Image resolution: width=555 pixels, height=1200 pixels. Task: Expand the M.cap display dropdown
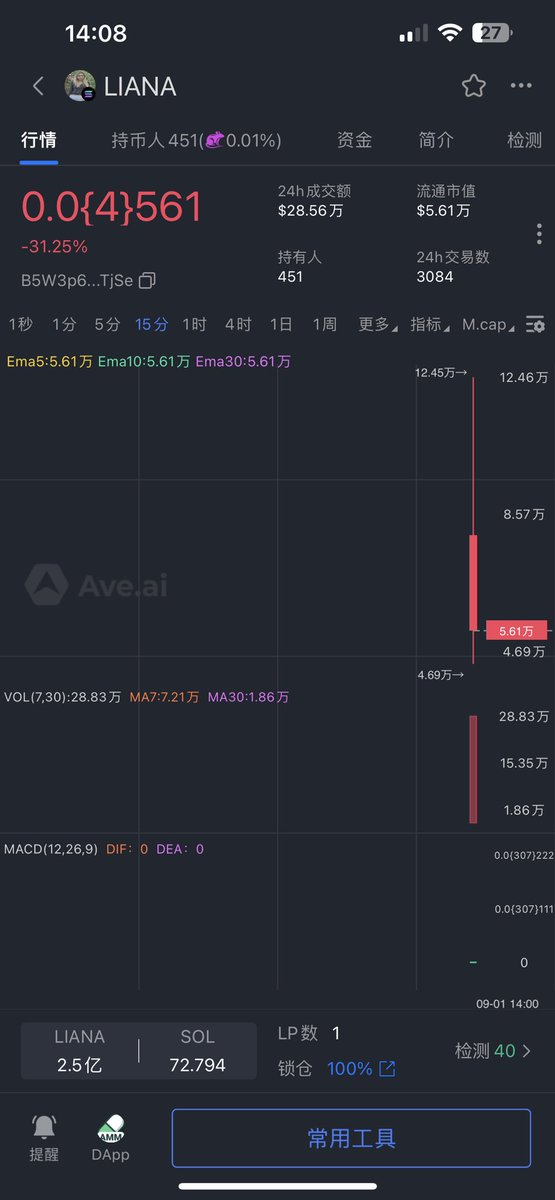tap(489, 324)
